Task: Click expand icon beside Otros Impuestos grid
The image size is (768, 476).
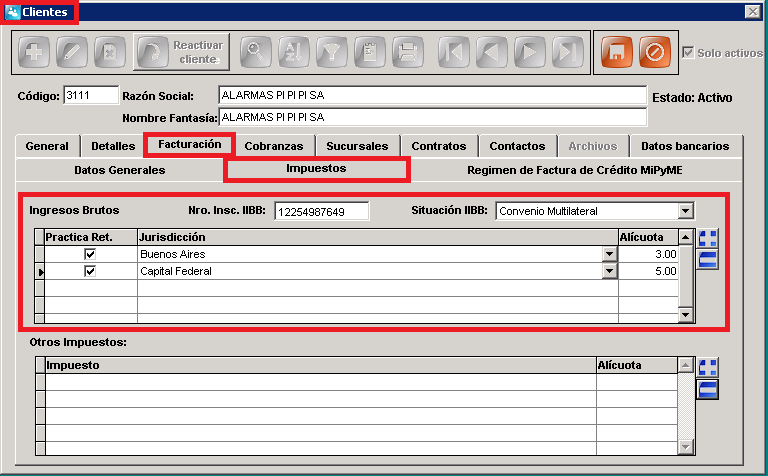Action: 707,367
